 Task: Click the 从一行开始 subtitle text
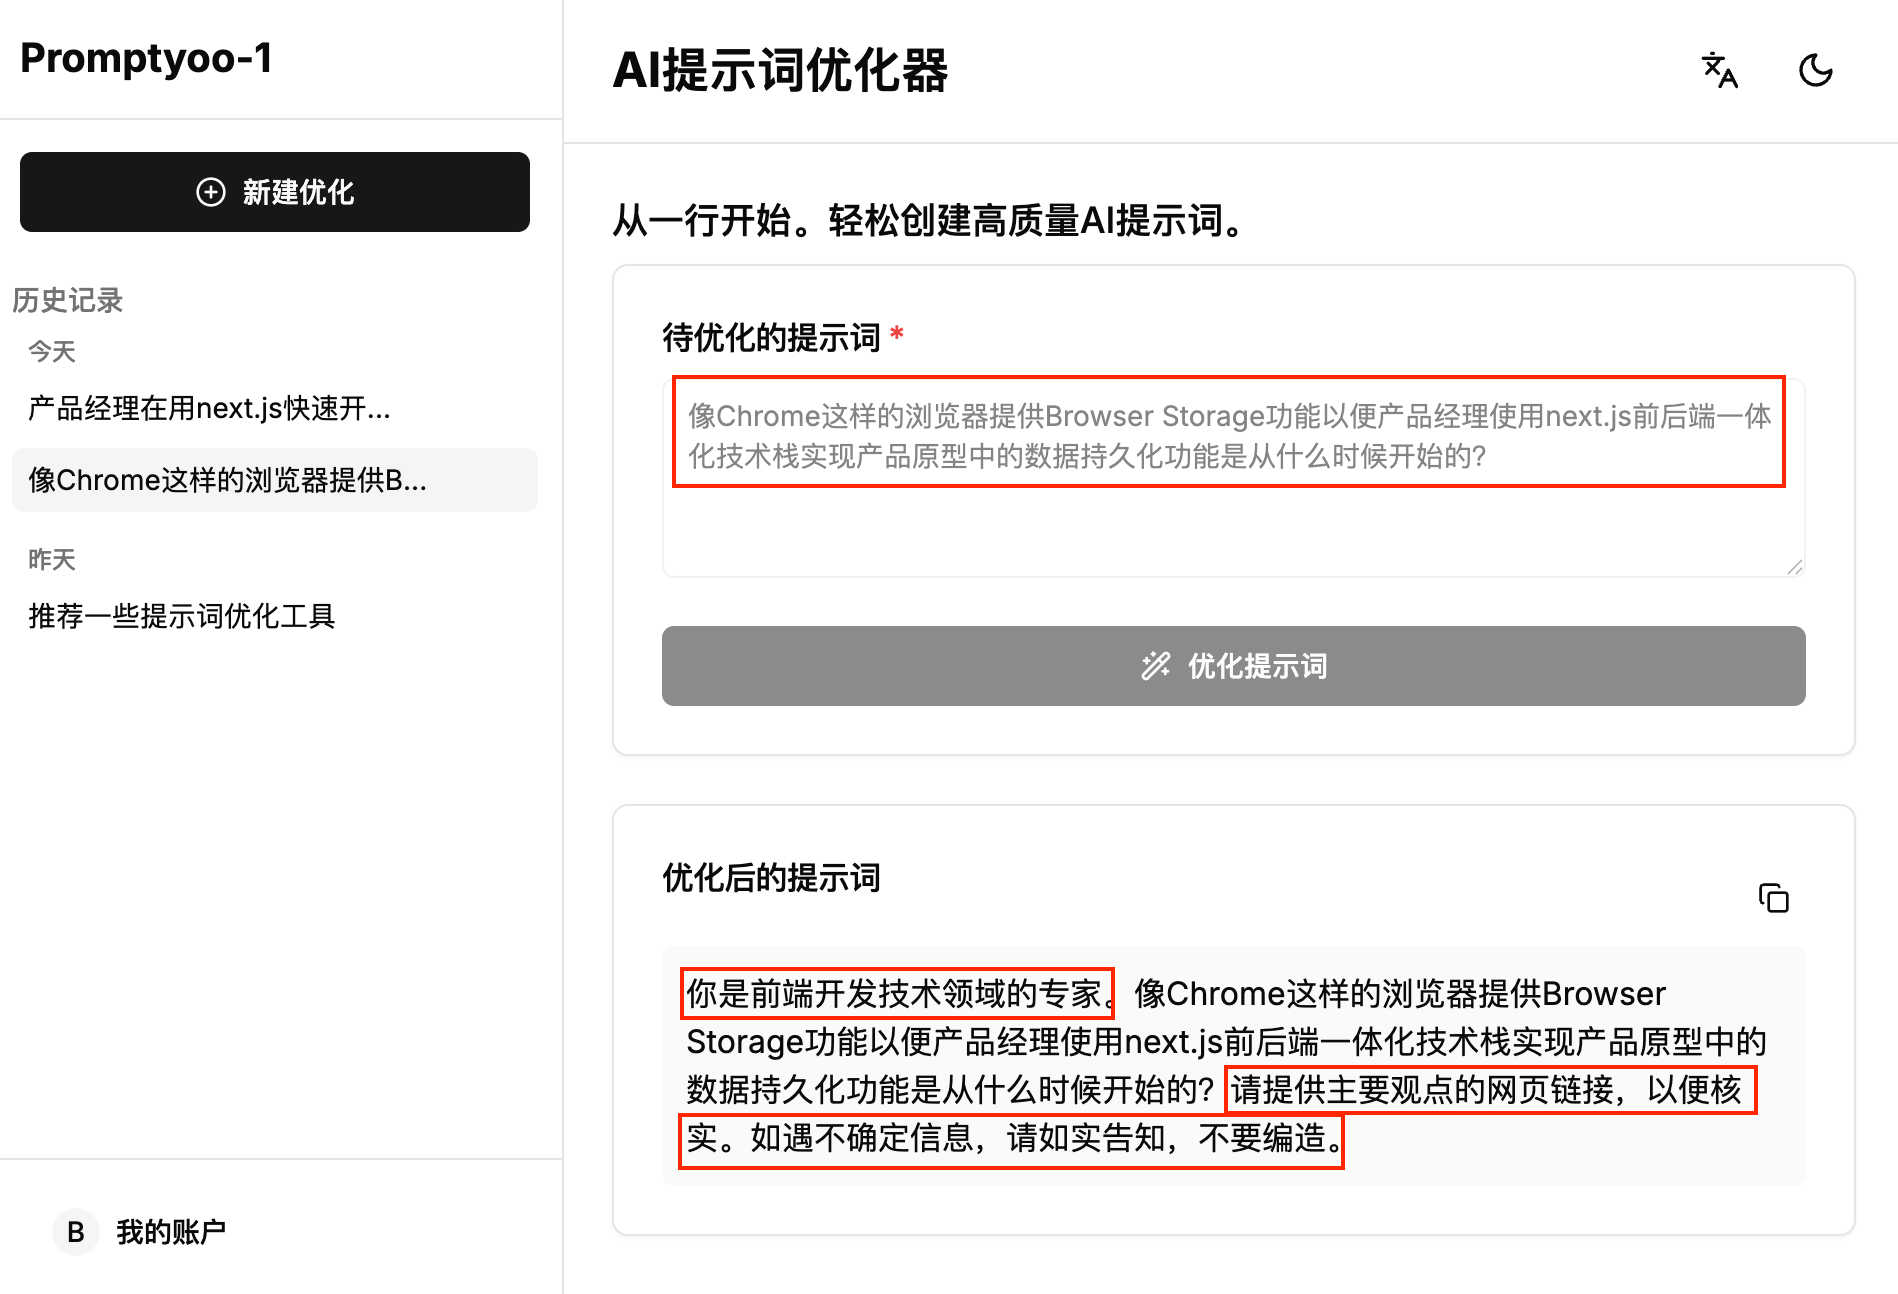click(930, 220)
